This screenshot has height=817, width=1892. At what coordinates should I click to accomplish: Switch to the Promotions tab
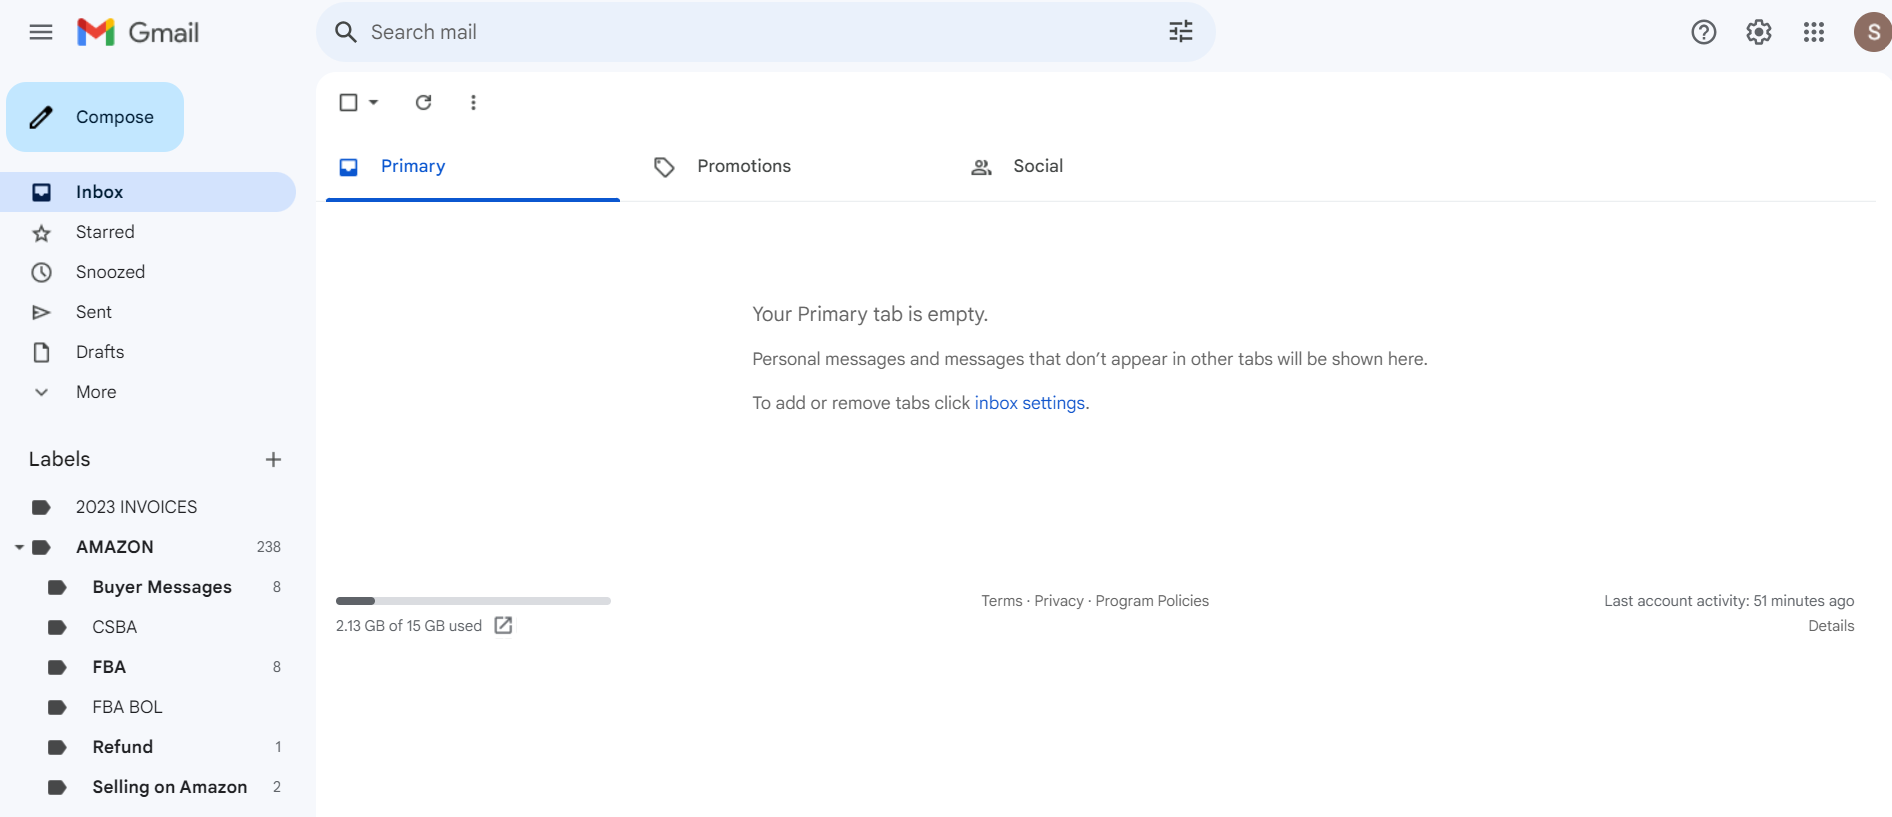[789, 166]
